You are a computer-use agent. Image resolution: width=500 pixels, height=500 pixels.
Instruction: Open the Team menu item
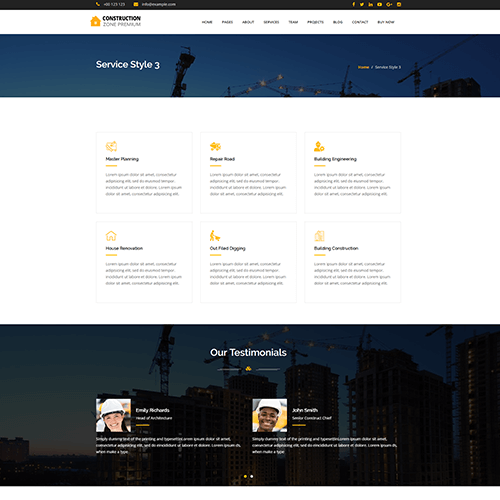pyautogui.click(x=293, y=22)
